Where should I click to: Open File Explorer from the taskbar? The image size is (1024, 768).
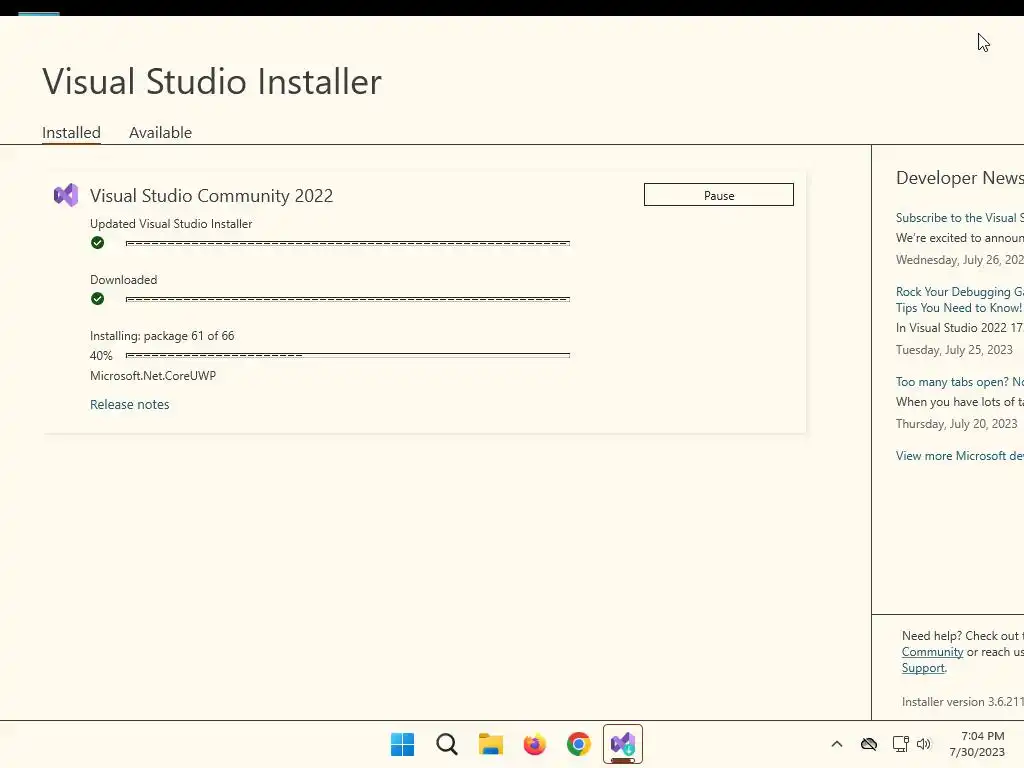490,744
